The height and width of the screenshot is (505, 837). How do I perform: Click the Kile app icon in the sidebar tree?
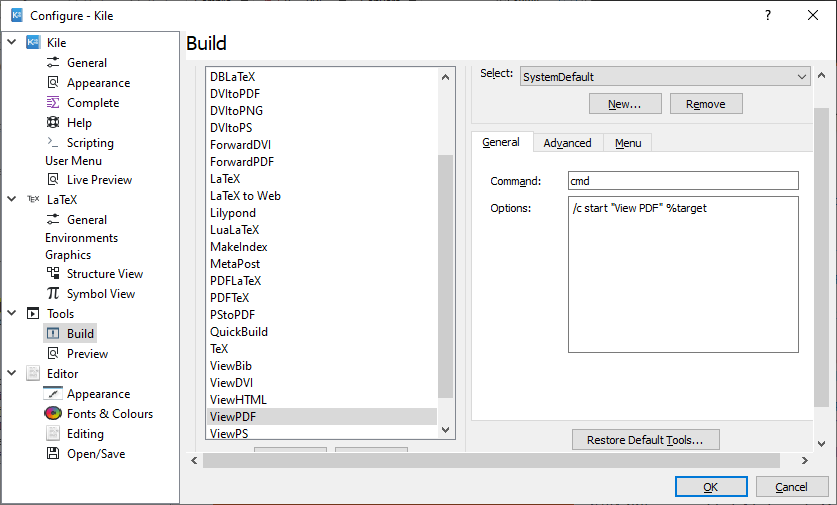(33, 42)
